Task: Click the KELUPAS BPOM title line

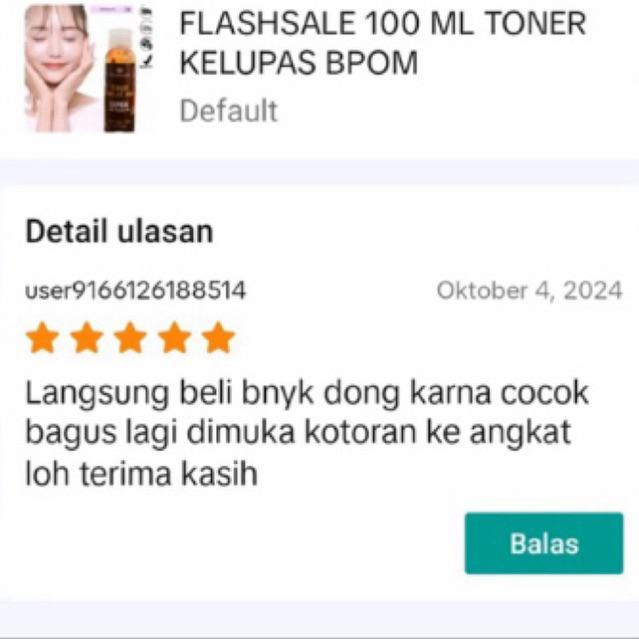Action: [x=299, y=63]
